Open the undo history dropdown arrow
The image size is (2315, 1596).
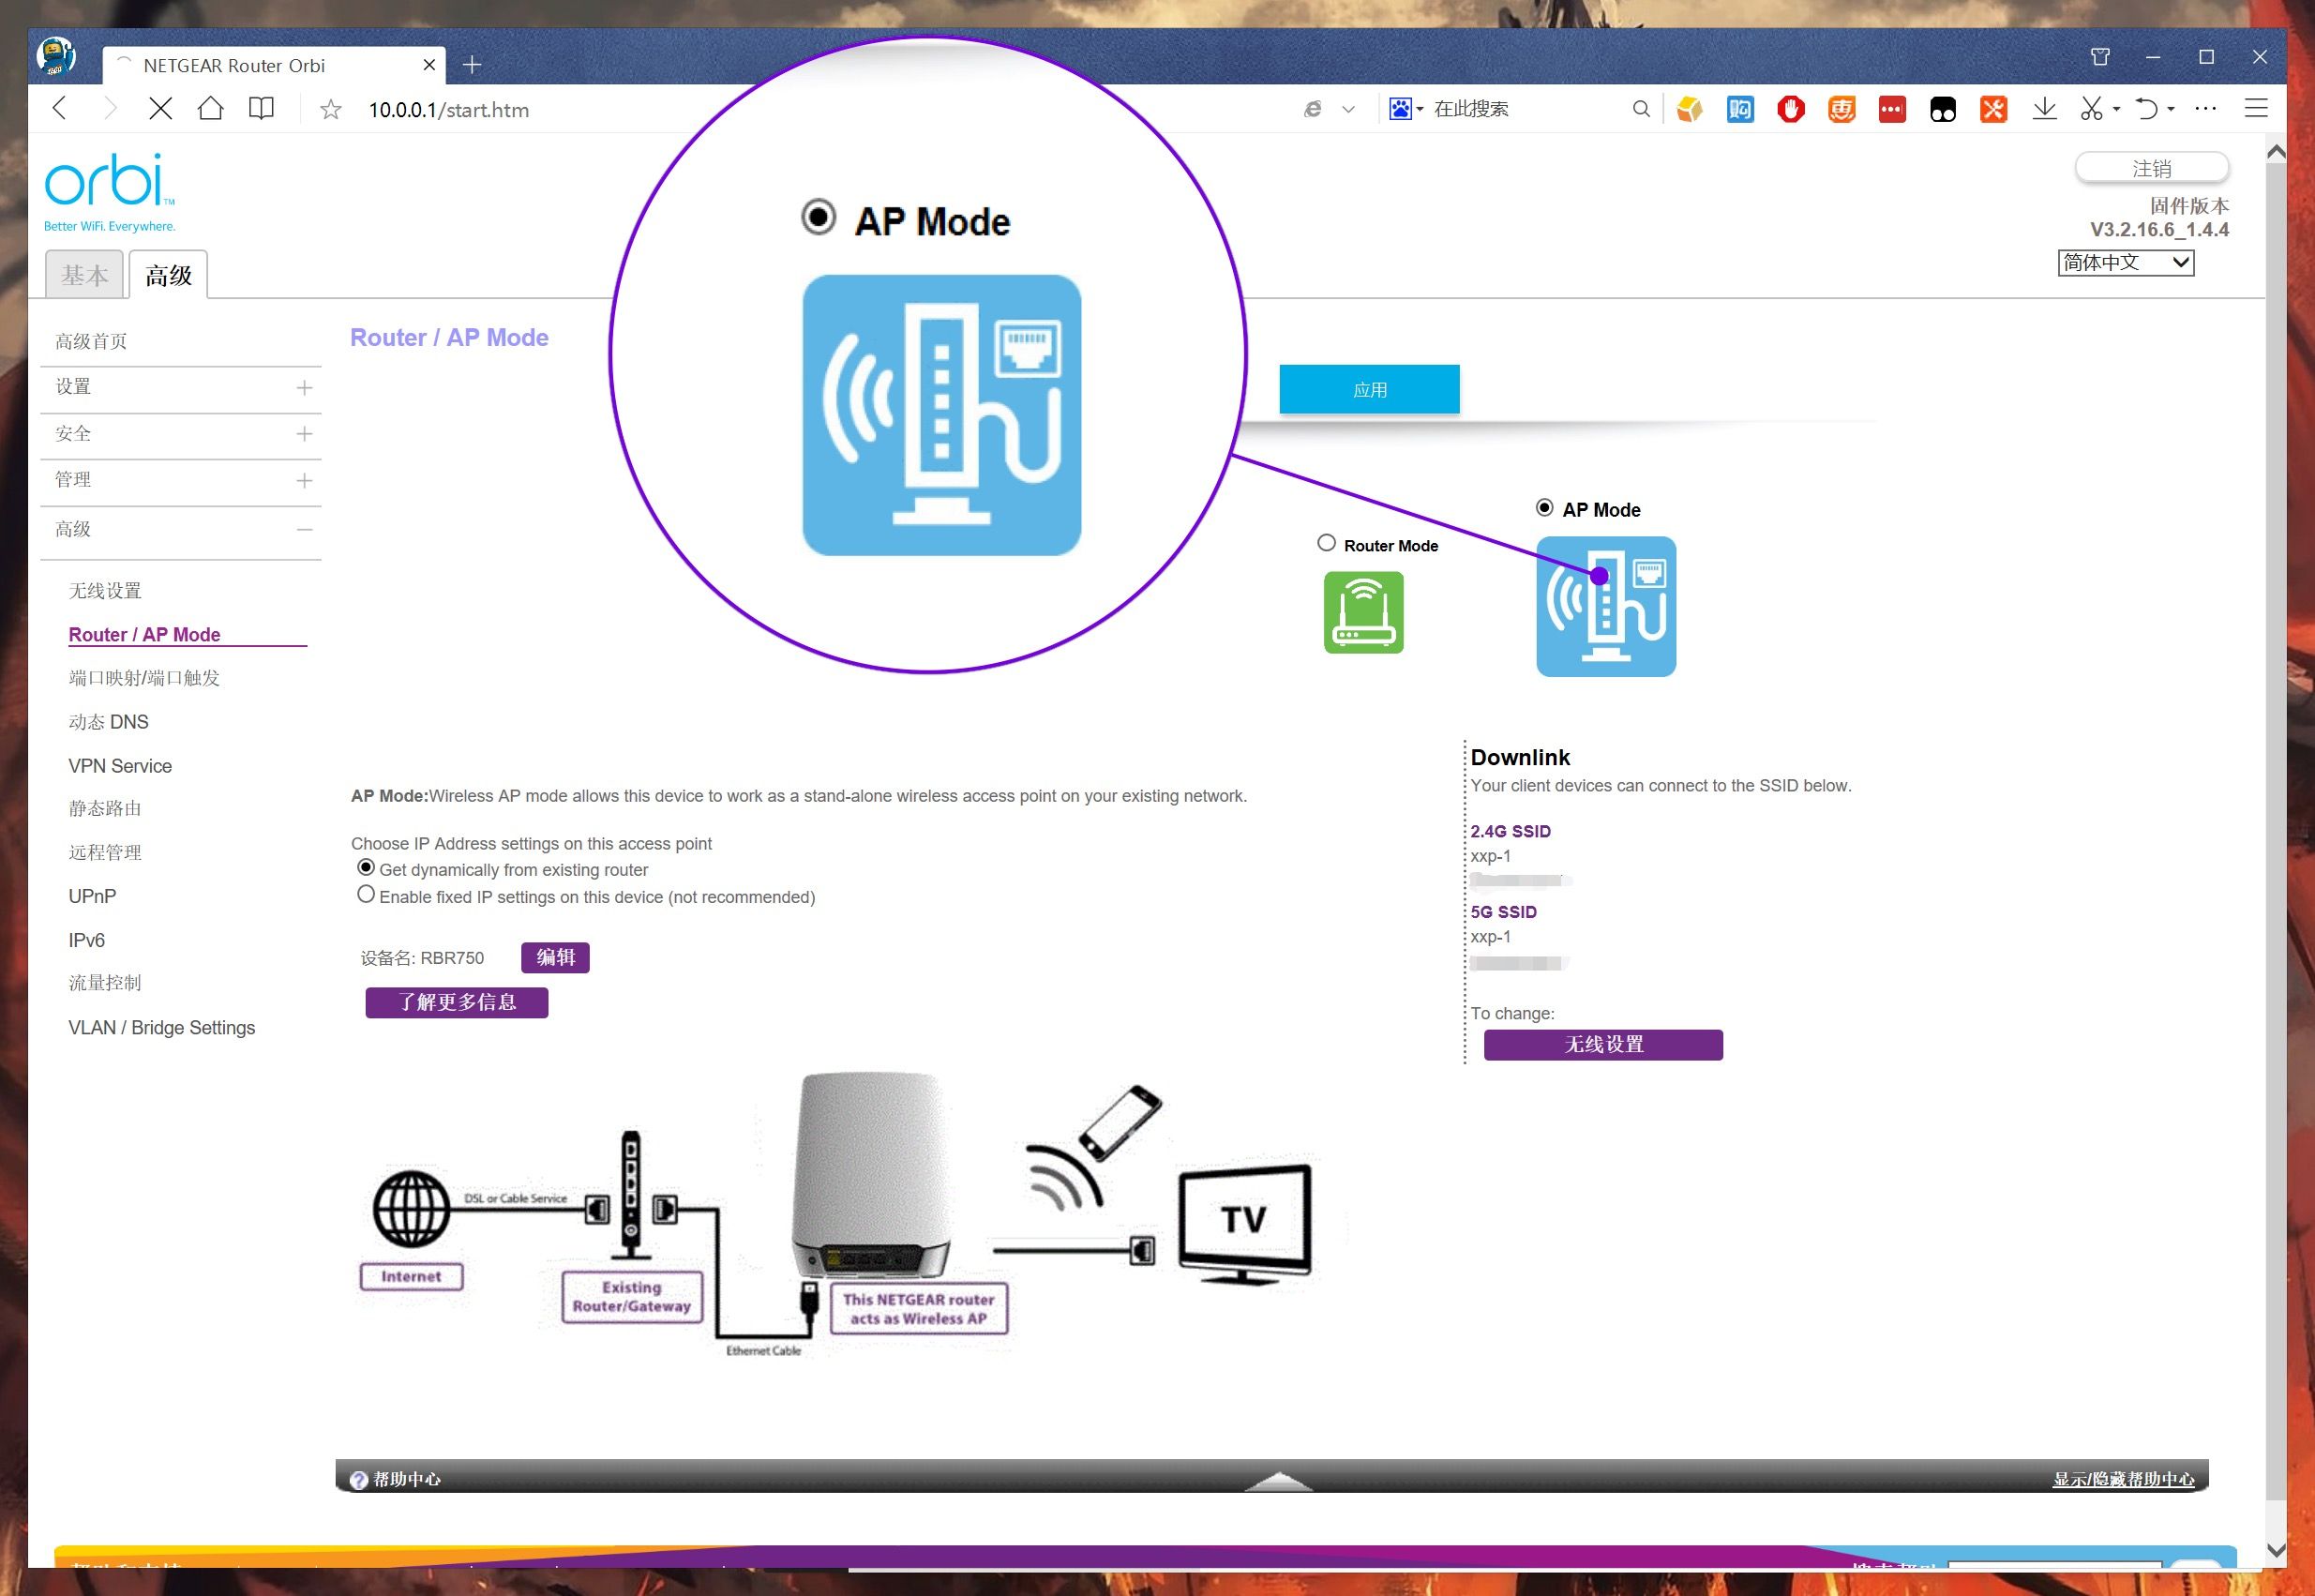click(x=2170, y=109)
